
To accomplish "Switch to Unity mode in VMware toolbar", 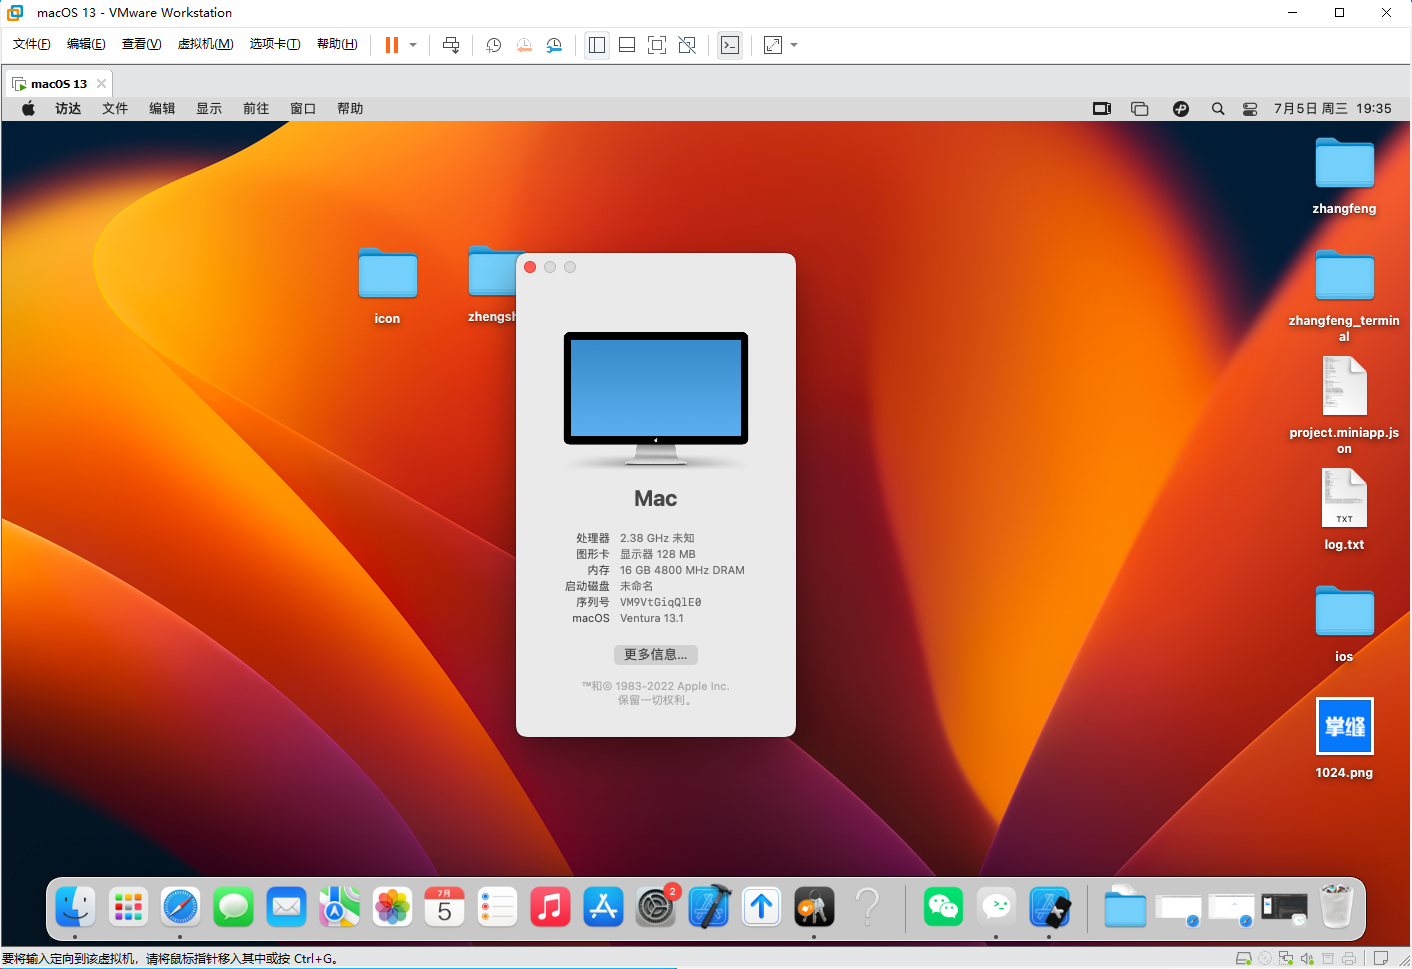I will point(687,45).
